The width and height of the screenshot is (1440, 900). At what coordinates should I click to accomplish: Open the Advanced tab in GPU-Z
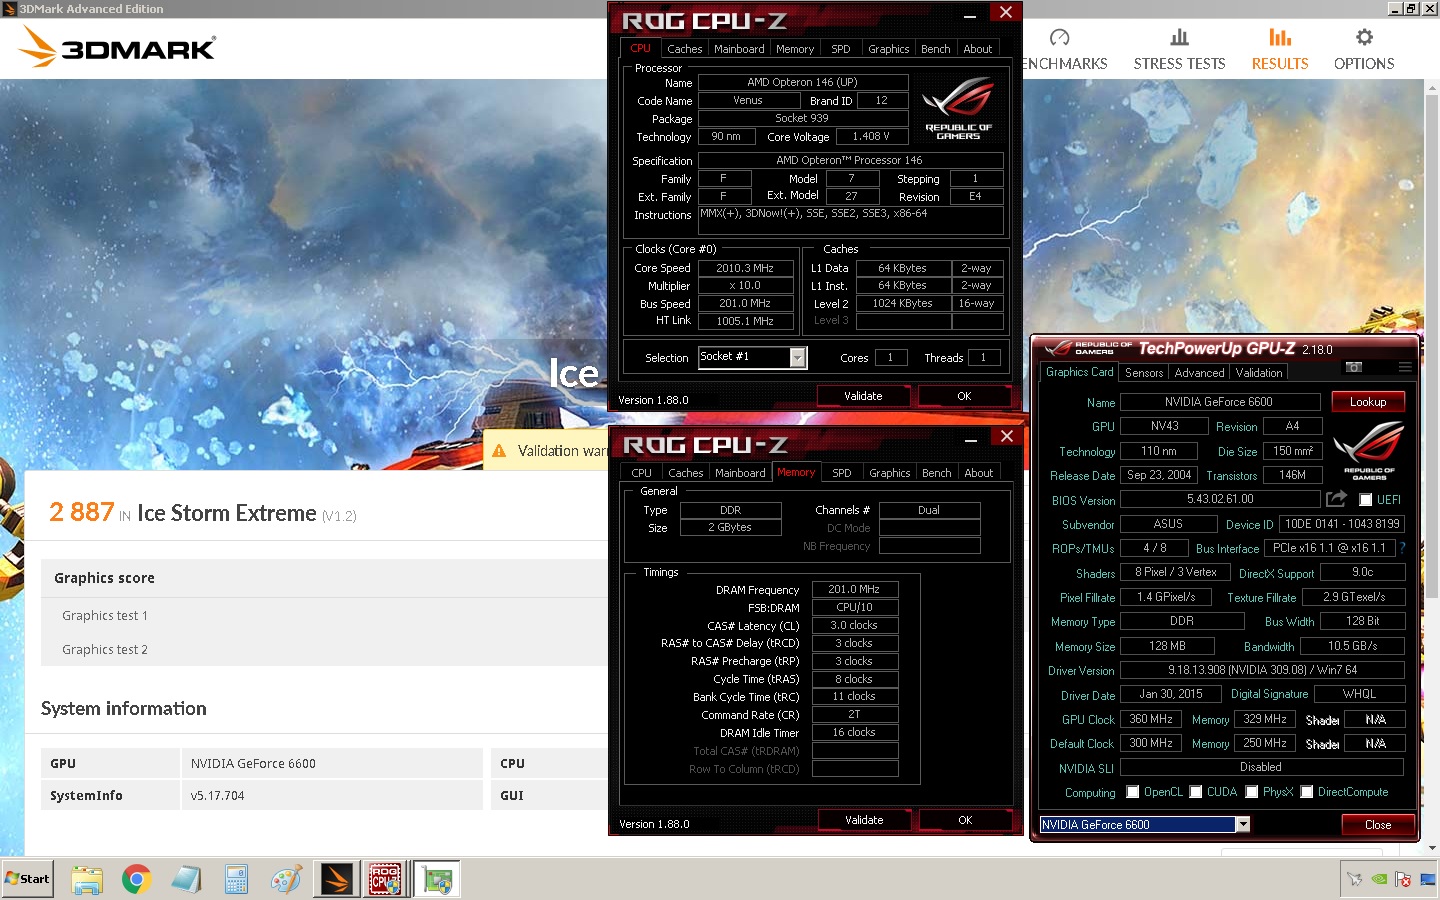[x=1199, y=373]
